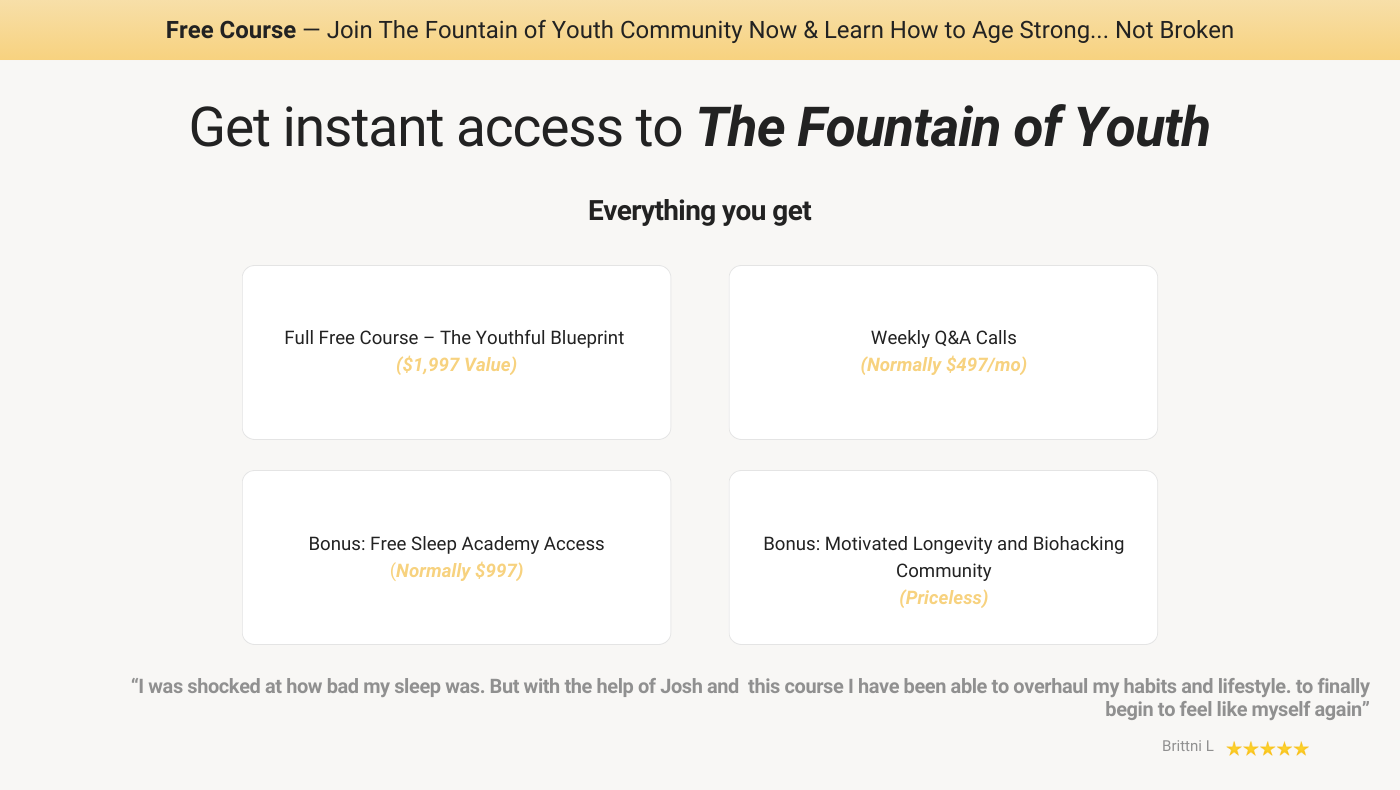Viewport: 1400px width, 790px height.
Task: Select the Longevity and Biohacking Community card
Action: coord(943,557)
